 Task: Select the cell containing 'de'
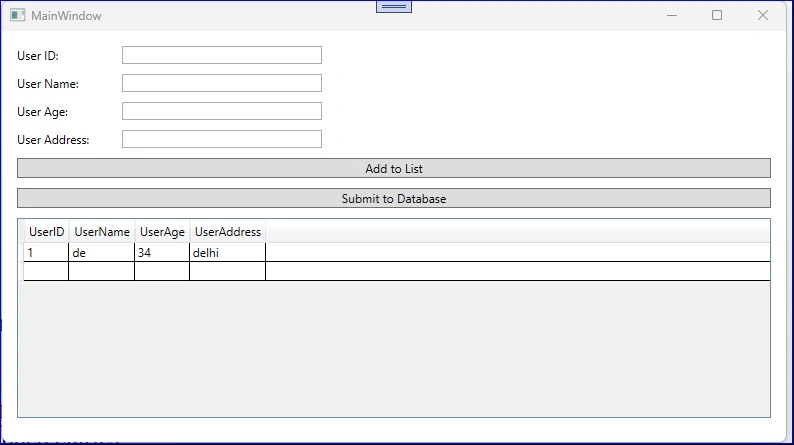pyautogui.click(x=101, y=253)
